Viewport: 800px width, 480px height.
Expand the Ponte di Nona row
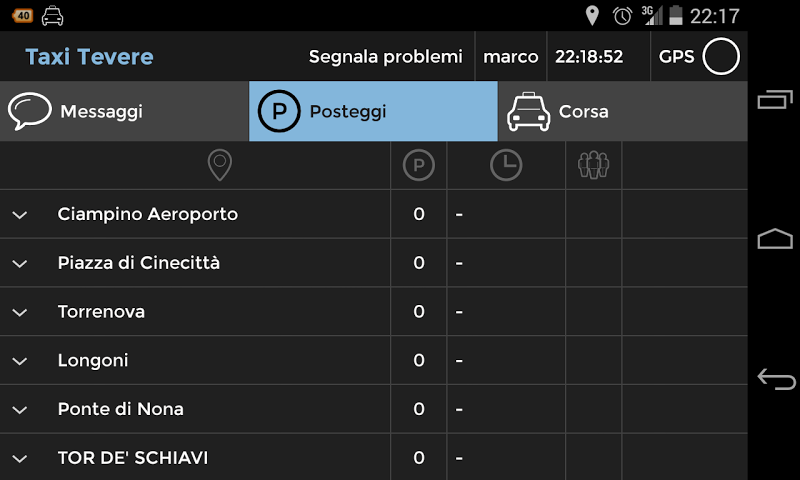[19, 410]
